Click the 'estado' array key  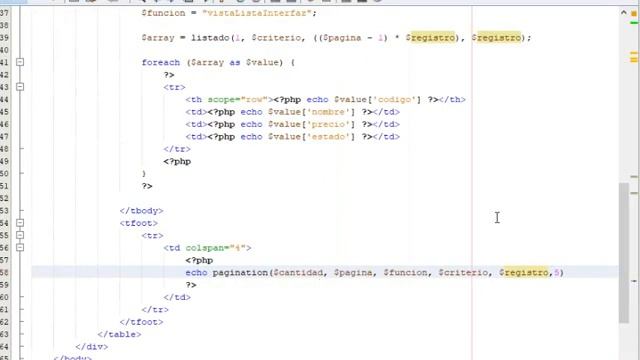(328, 137)
